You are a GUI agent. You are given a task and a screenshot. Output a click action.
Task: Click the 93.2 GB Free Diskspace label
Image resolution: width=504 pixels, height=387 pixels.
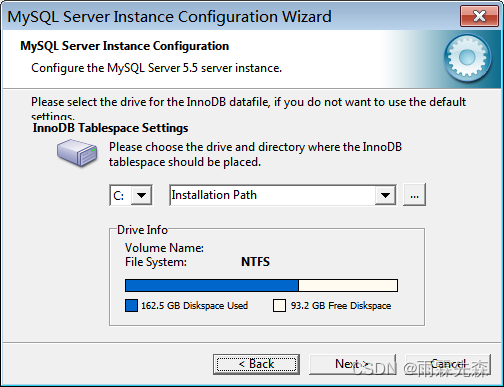[341, 306]
